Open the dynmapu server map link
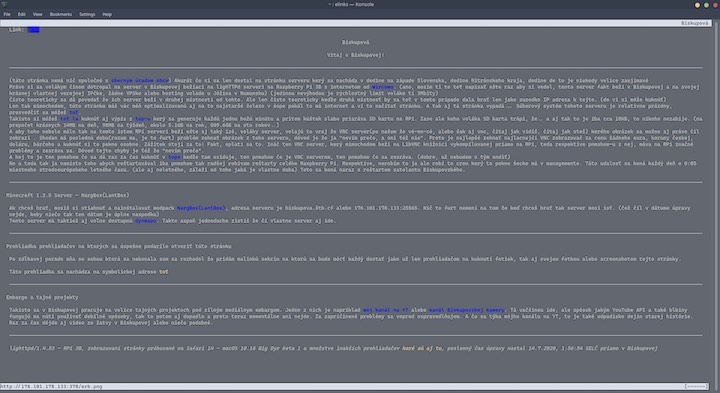This screenshot has width=720, height=393. pyautogui.click(x=146, y=221)
